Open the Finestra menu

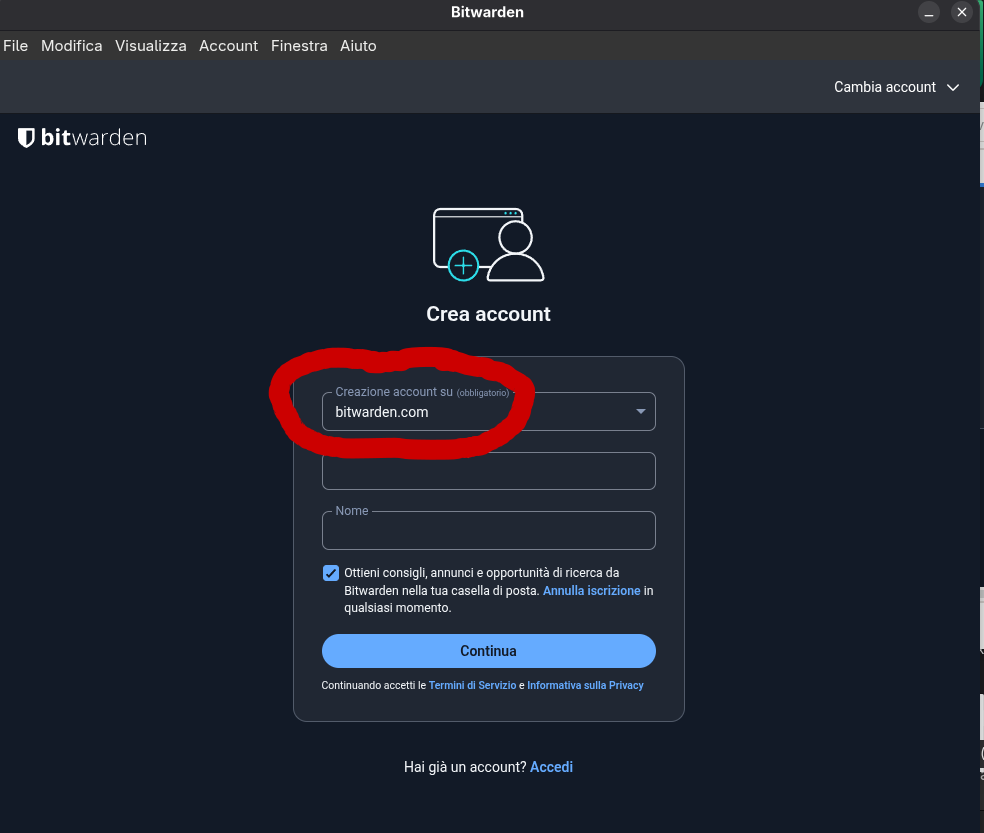[x=299, y=46]
